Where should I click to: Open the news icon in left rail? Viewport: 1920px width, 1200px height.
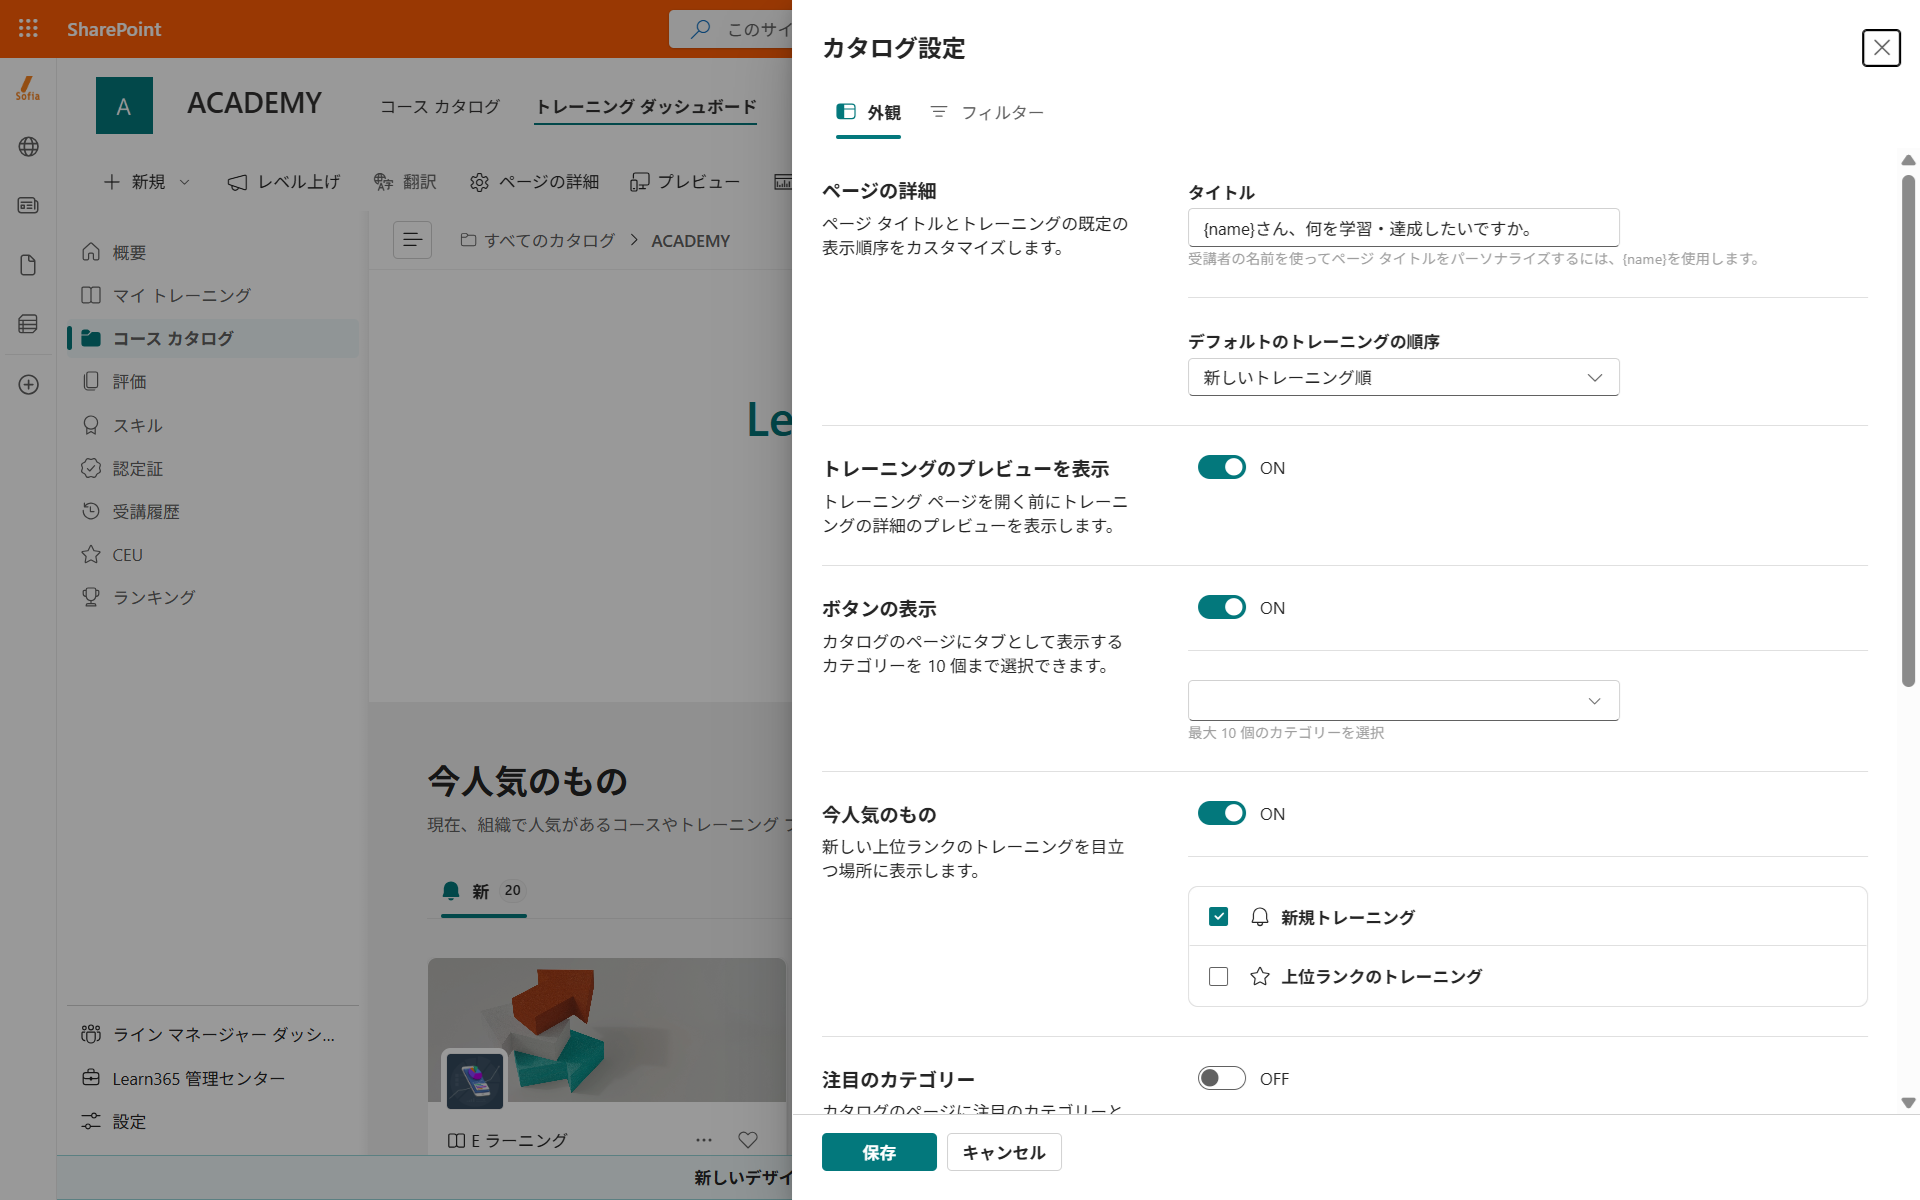pos(28,206)
